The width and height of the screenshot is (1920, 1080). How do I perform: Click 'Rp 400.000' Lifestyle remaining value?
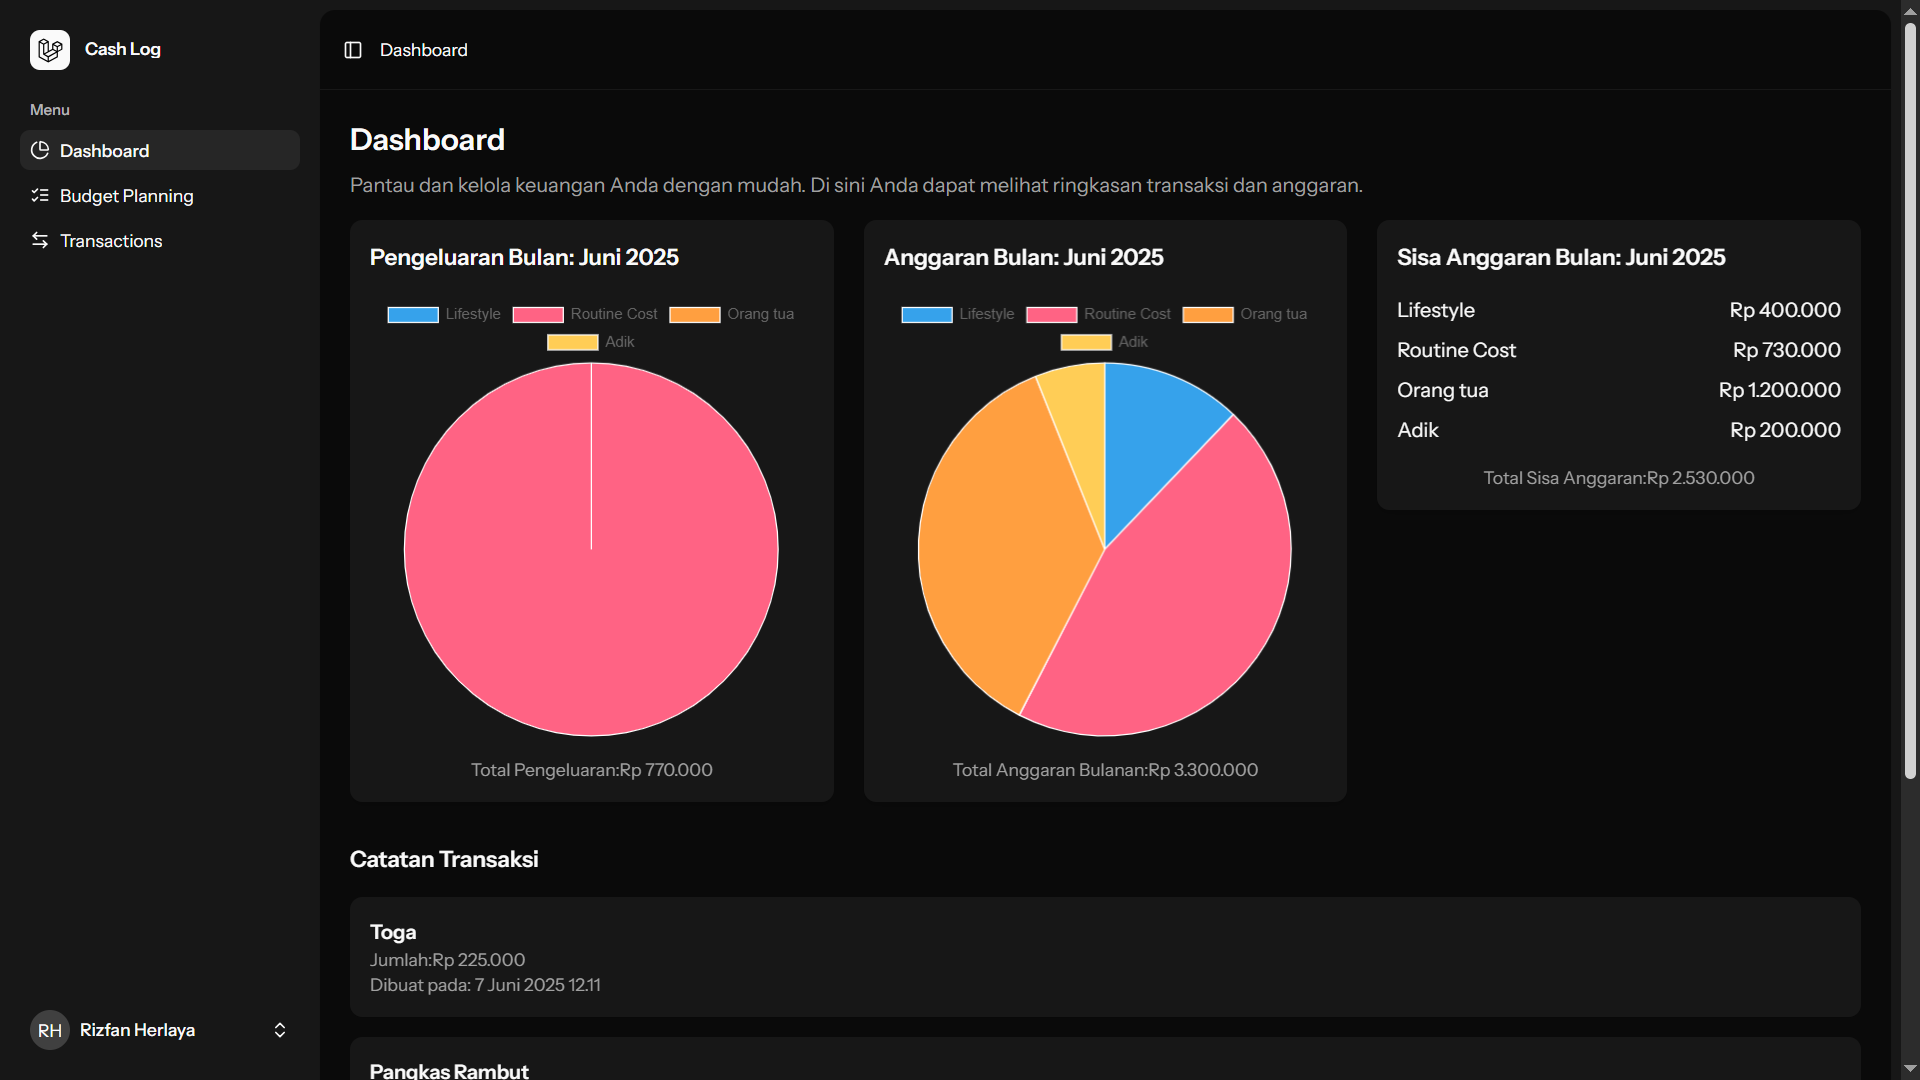pos(1785,310)
